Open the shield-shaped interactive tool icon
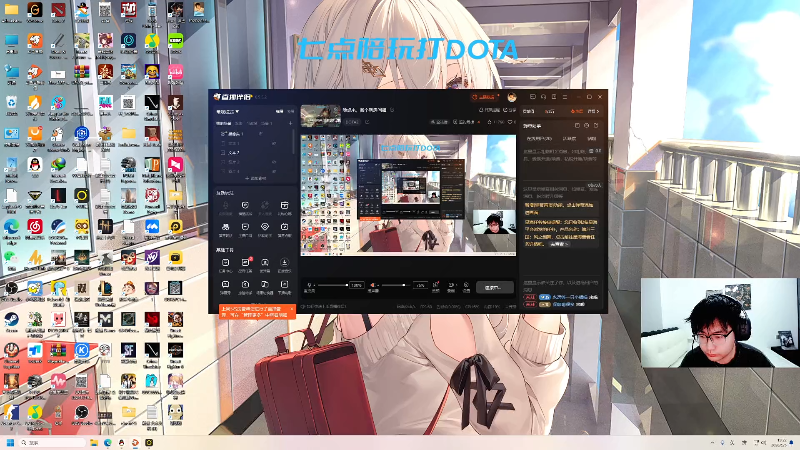This screenshot has height=450, width=800. click(245, 205)
